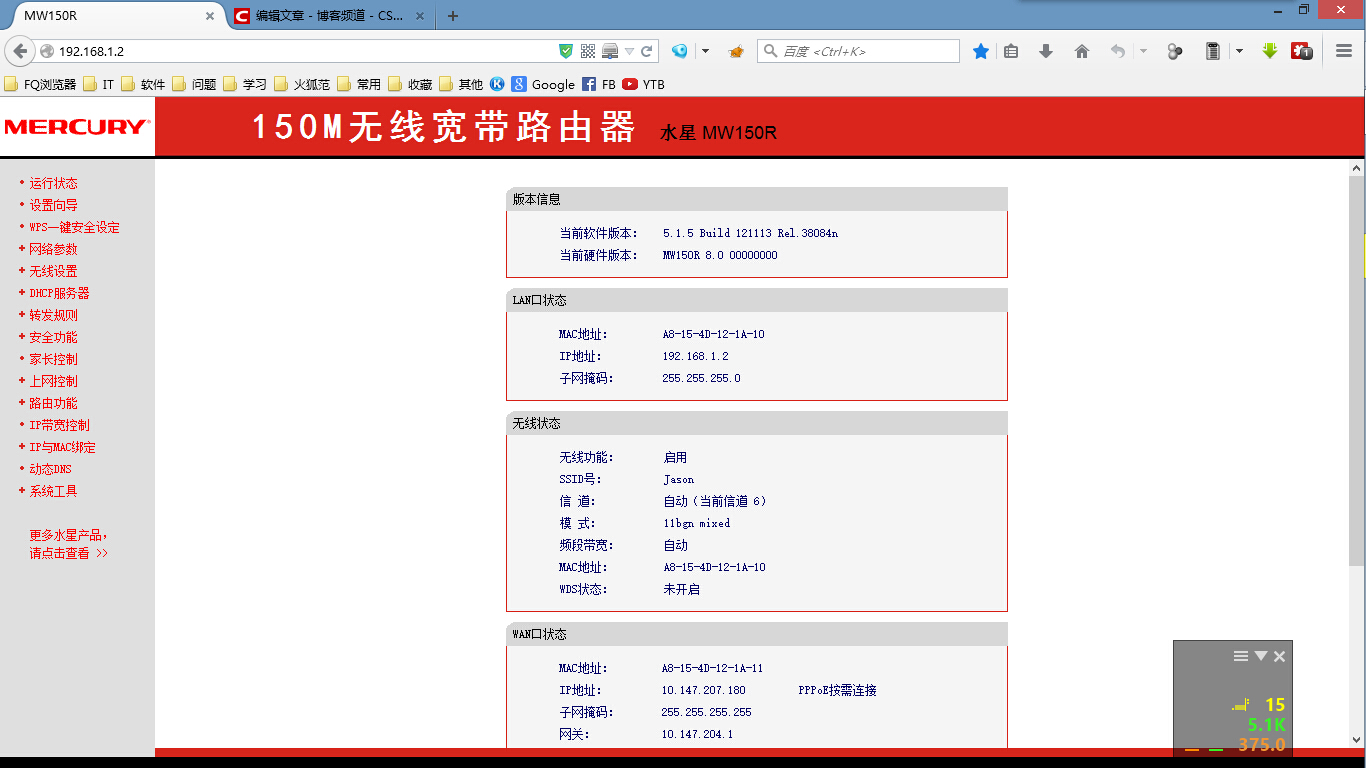Close the MW150R tab
1366x768 pixels.
pyautogui.click(x=210, y=16)
